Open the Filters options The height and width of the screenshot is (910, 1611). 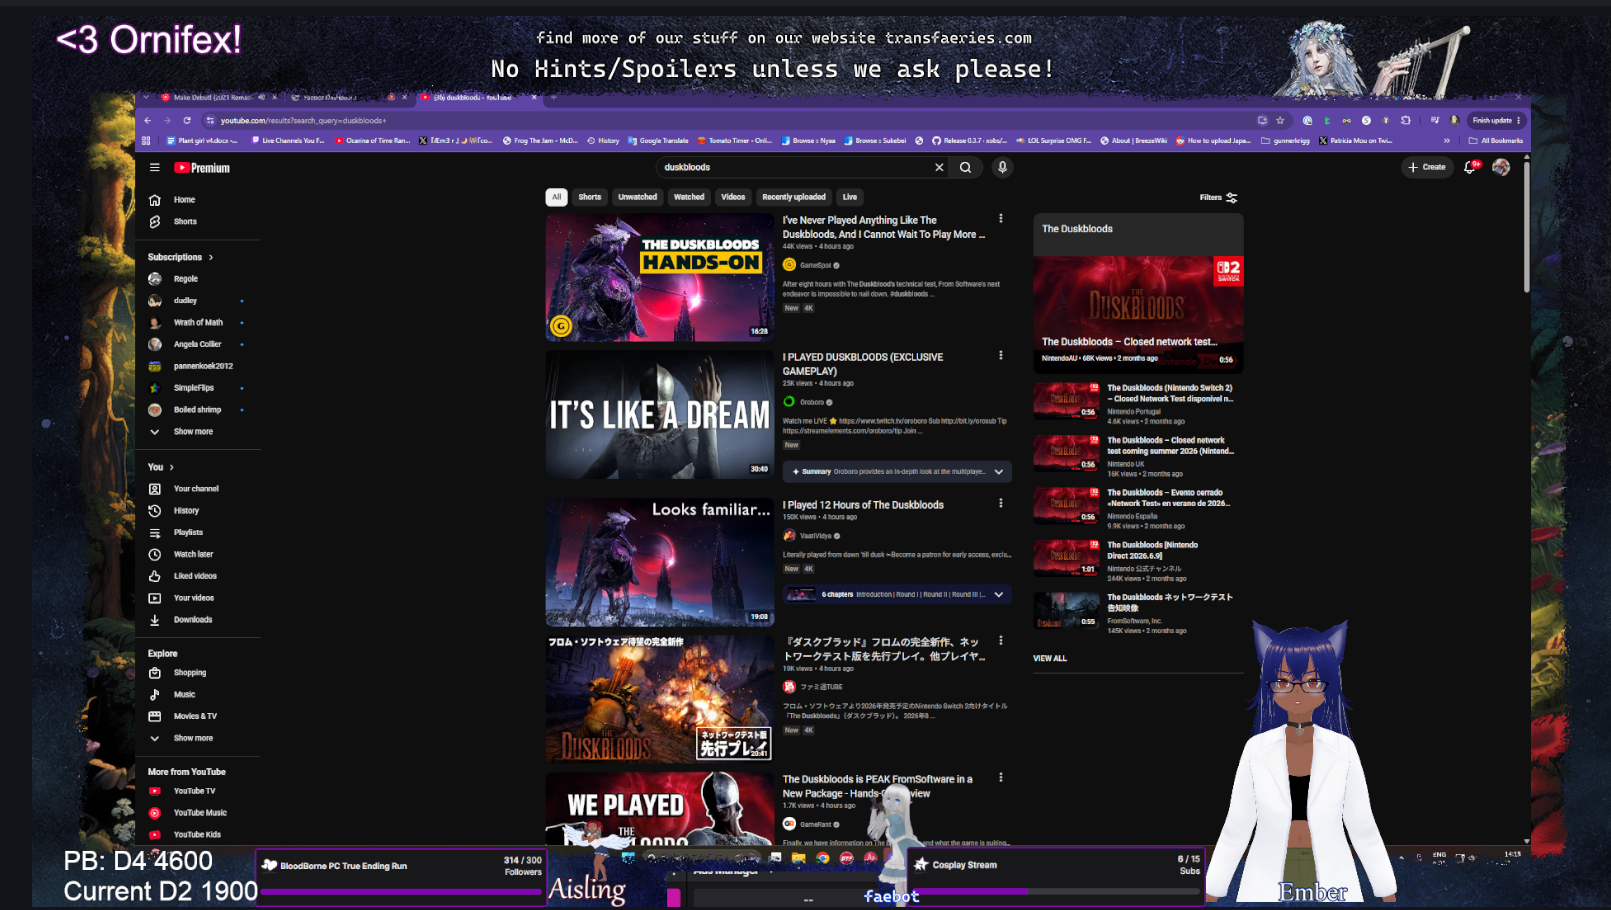pyautogui.click(x=1219, y=198)
